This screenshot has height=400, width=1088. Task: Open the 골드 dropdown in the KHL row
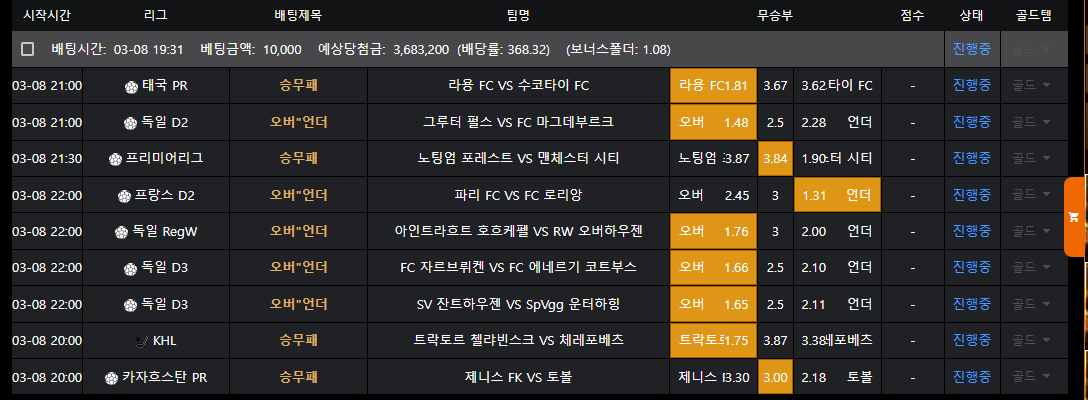tap(1032, 340)
